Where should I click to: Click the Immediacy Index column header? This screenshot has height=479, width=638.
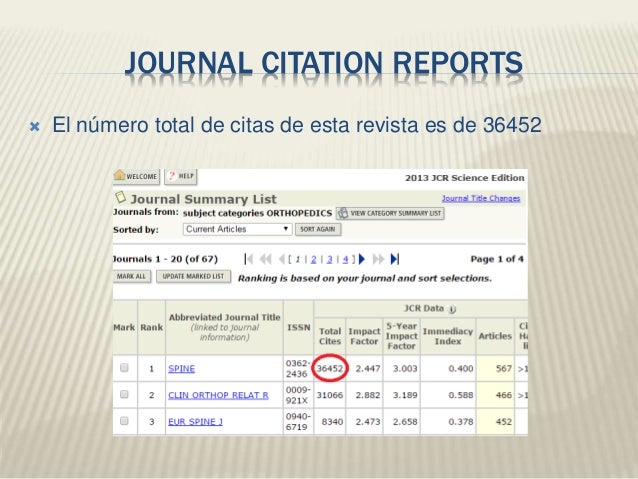tap(448, 336)
